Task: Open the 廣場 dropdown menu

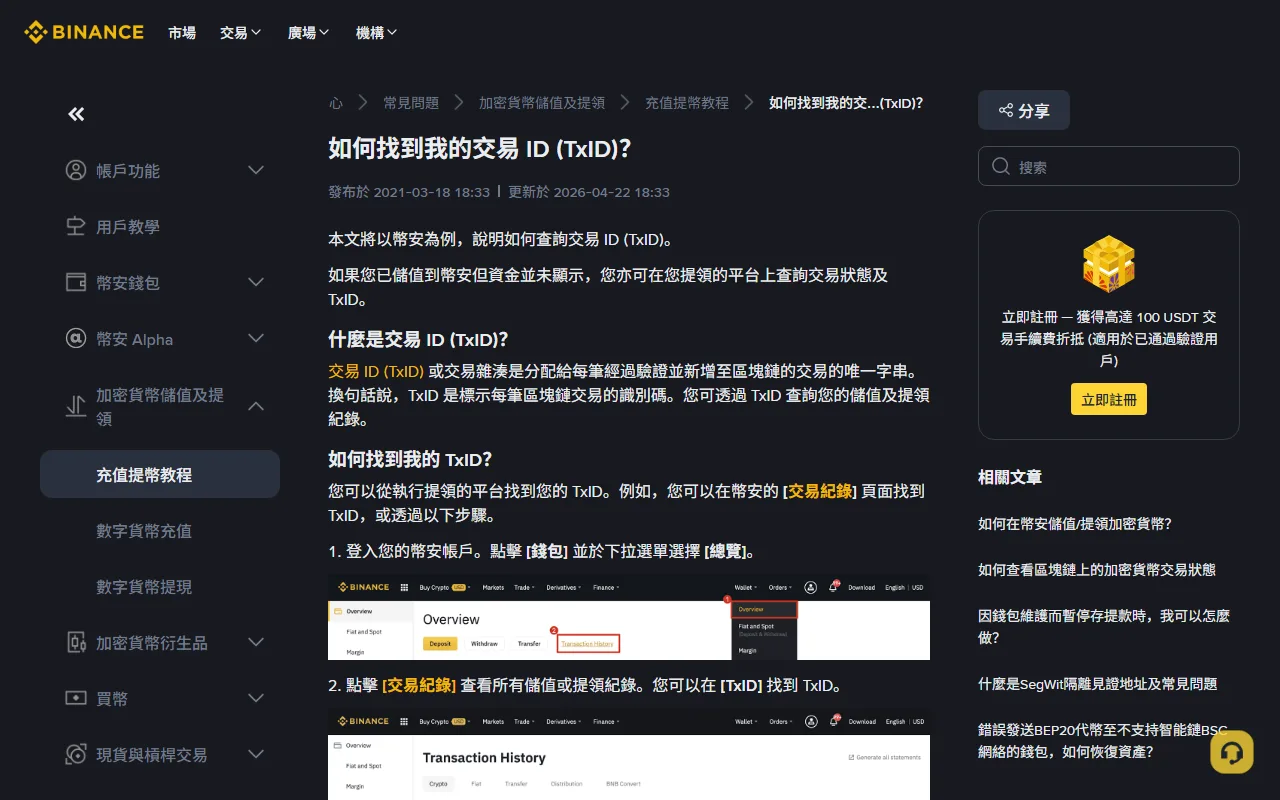Action: coord(309,33)
